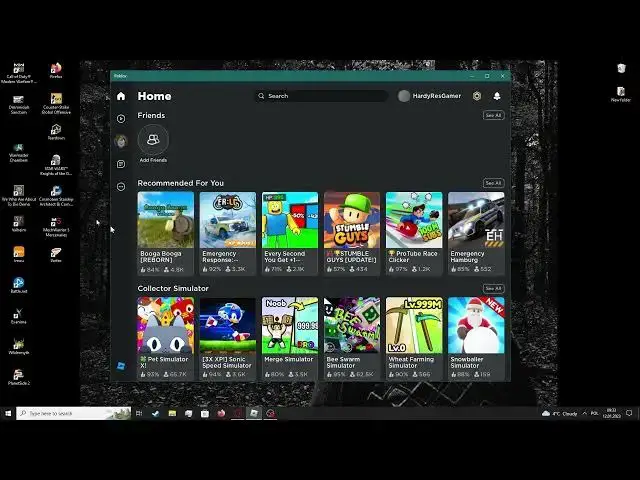Open STUMBLE GUYS [UPDATE!] game card
This screenshot has width=640, height=480.
352,233
